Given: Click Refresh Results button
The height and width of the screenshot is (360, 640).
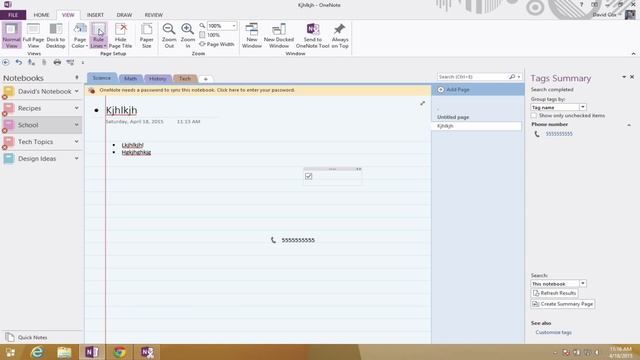Looking at the screenshot, I should 554,293.
